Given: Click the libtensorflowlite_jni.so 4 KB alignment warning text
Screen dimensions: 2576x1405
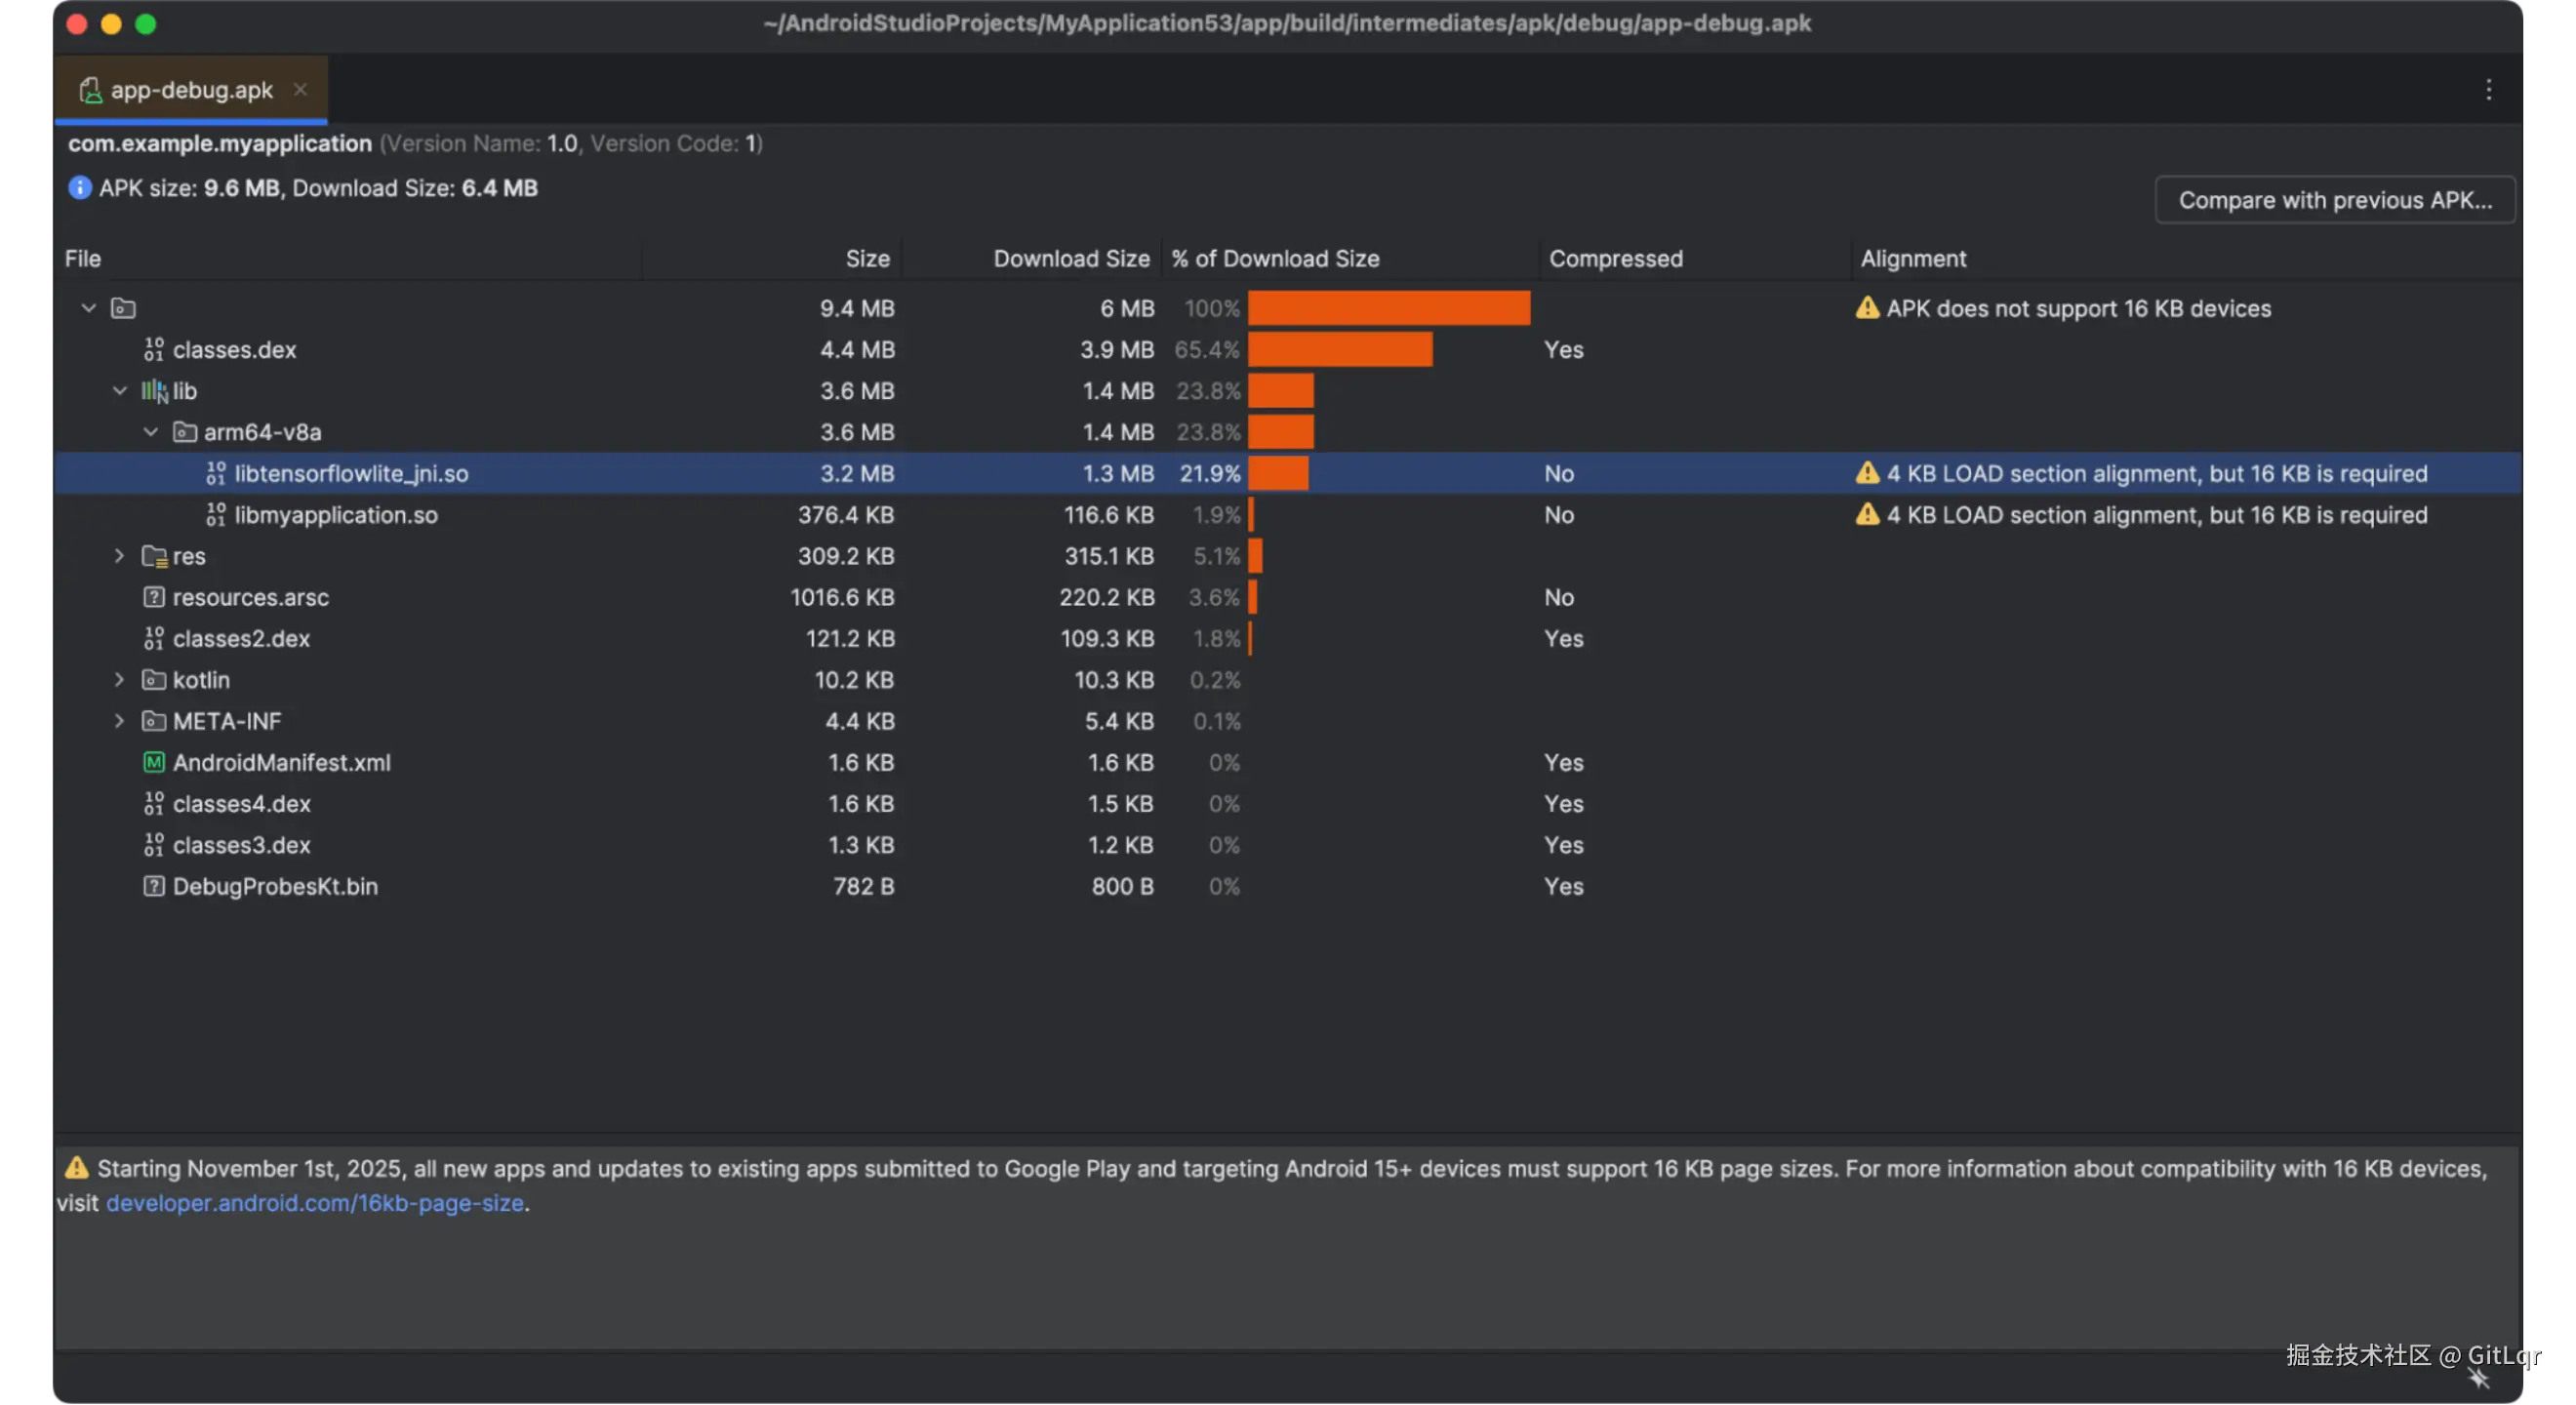Looking at the screenshot, I should (2157, 473).
